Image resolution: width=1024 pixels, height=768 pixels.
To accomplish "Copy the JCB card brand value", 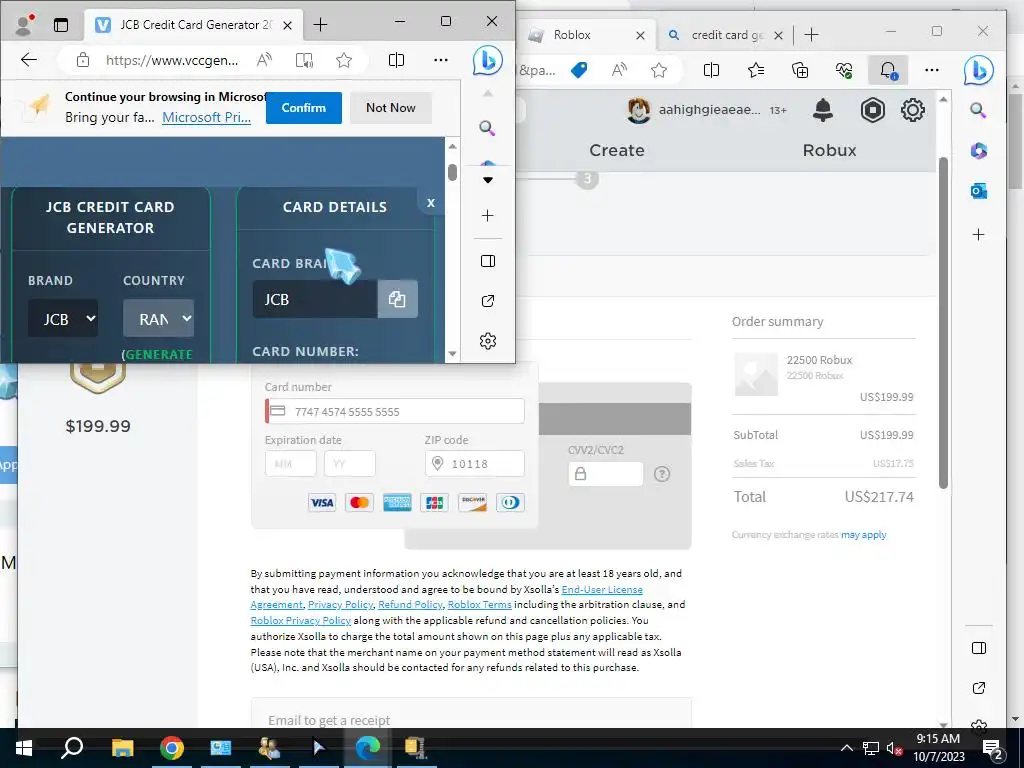I will tap(398, 299).
